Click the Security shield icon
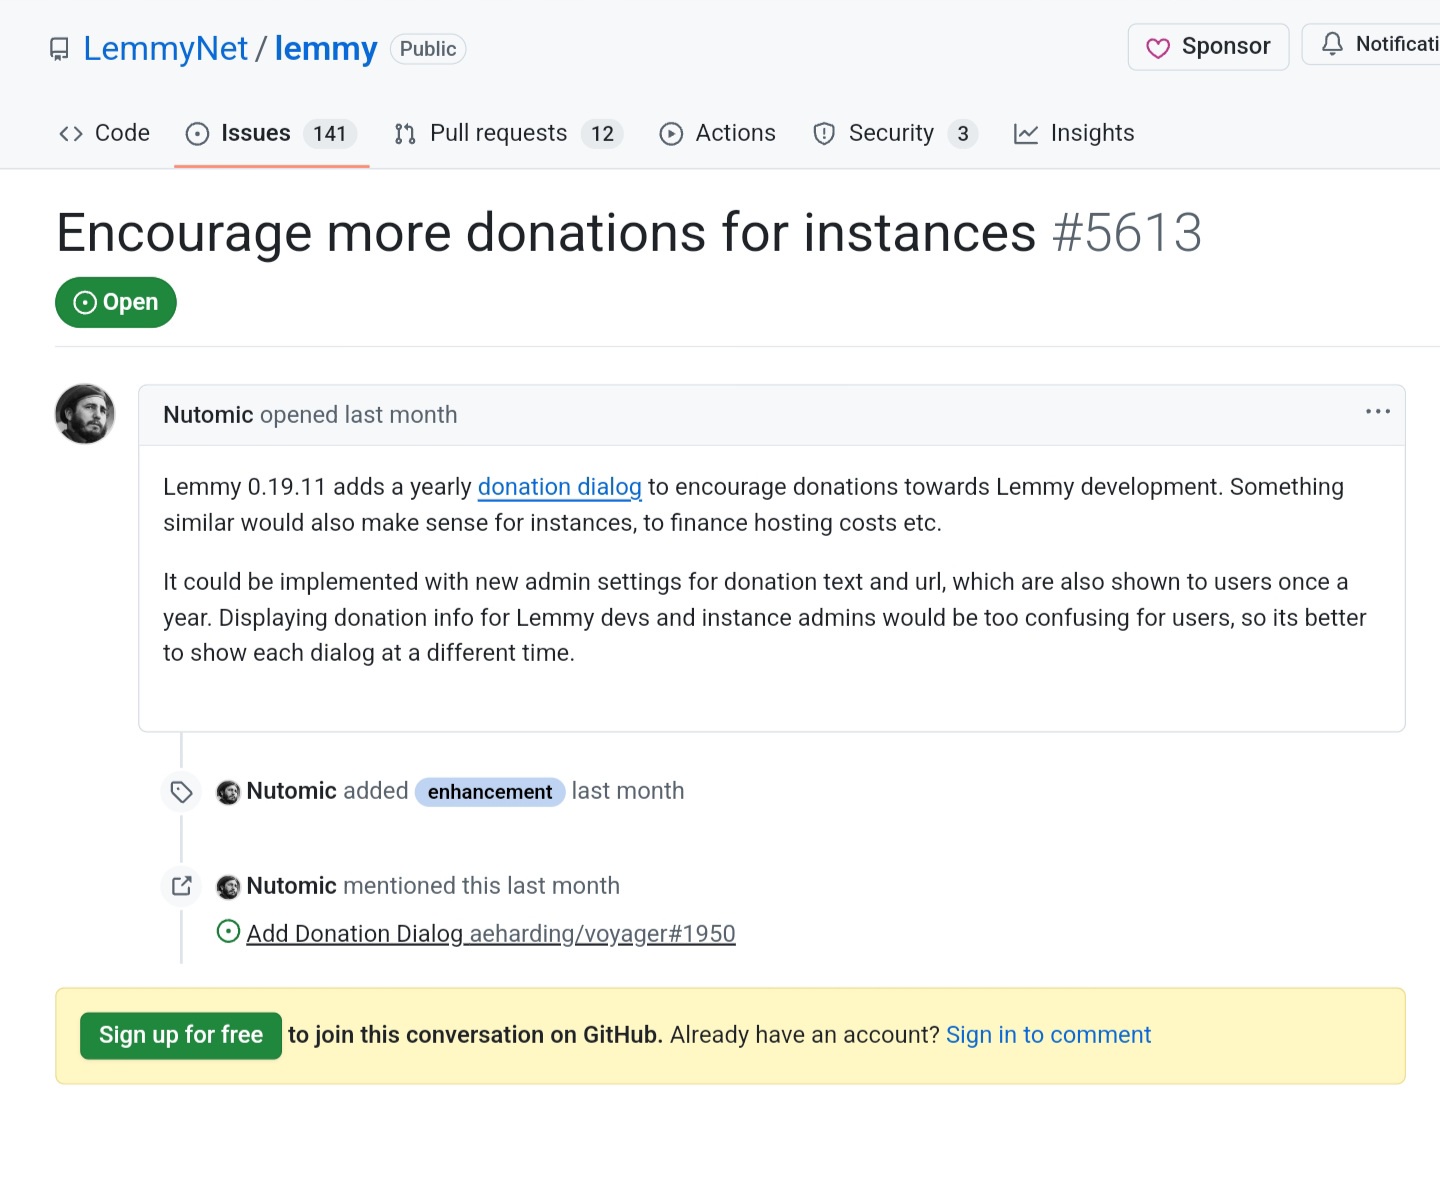Image resolution: width=1440 pixels, height=1183 pixels. click(824, 134)
